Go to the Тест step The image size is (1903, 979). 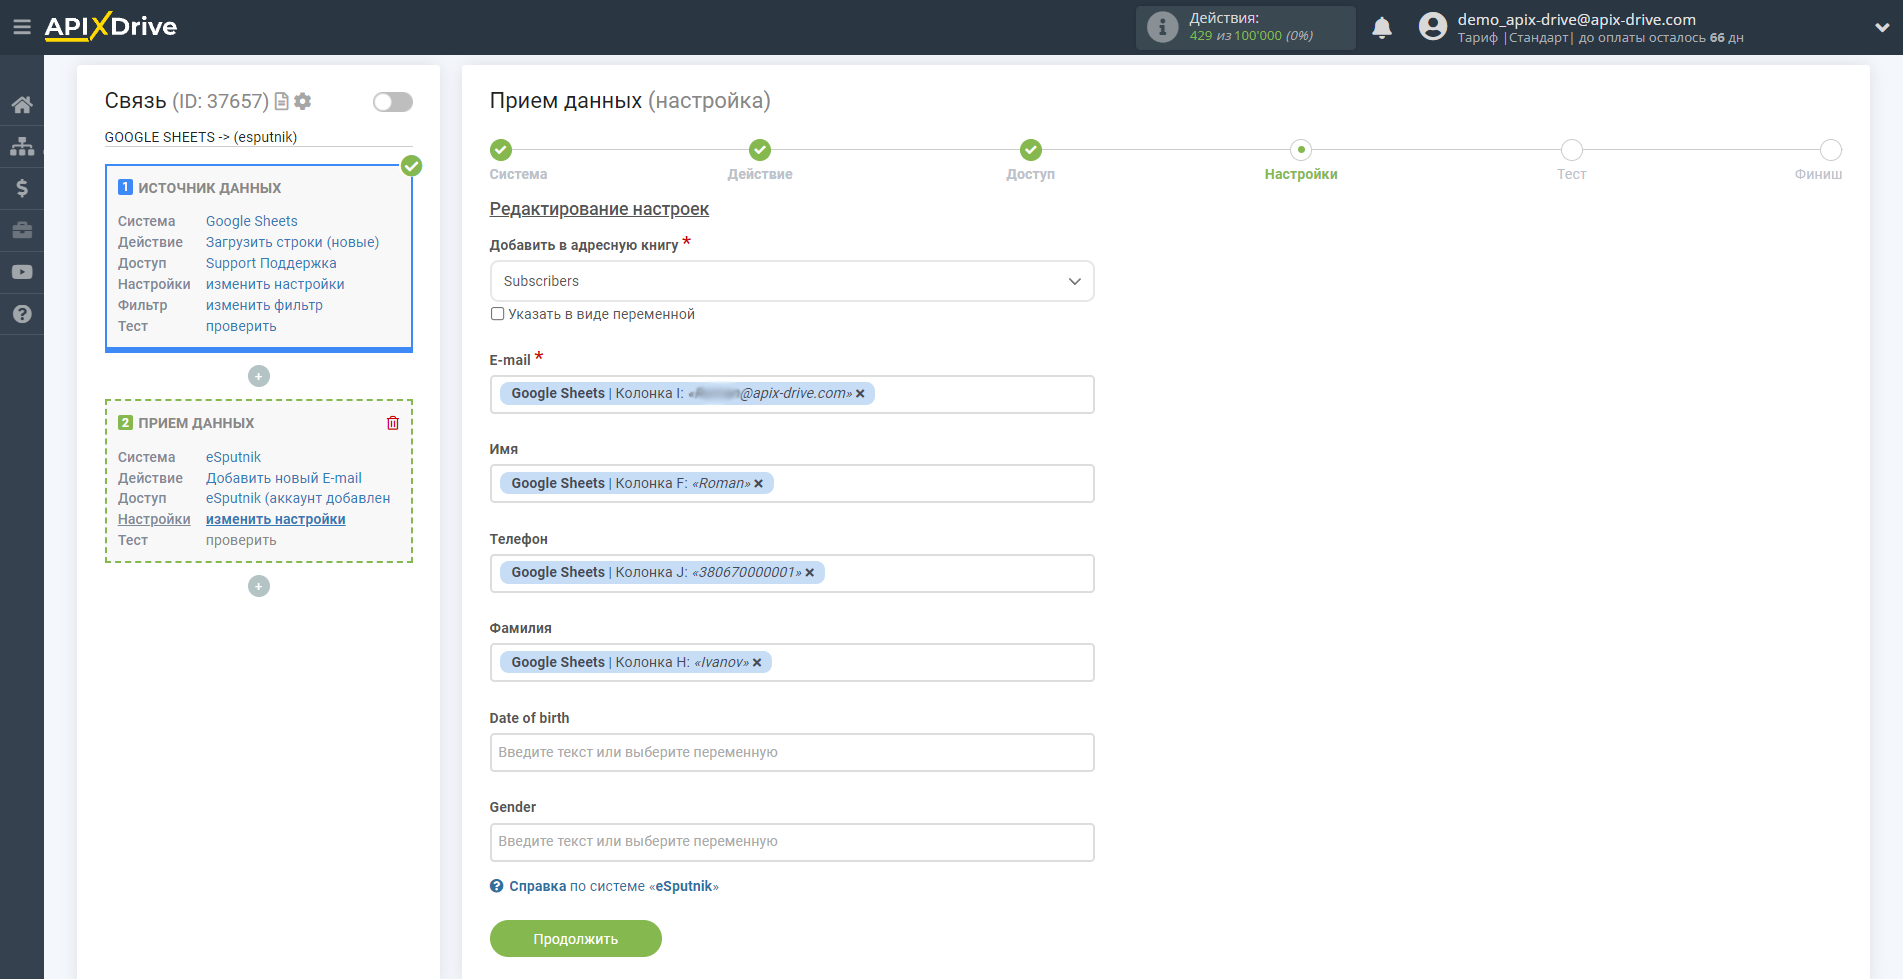coord(1572,150)
